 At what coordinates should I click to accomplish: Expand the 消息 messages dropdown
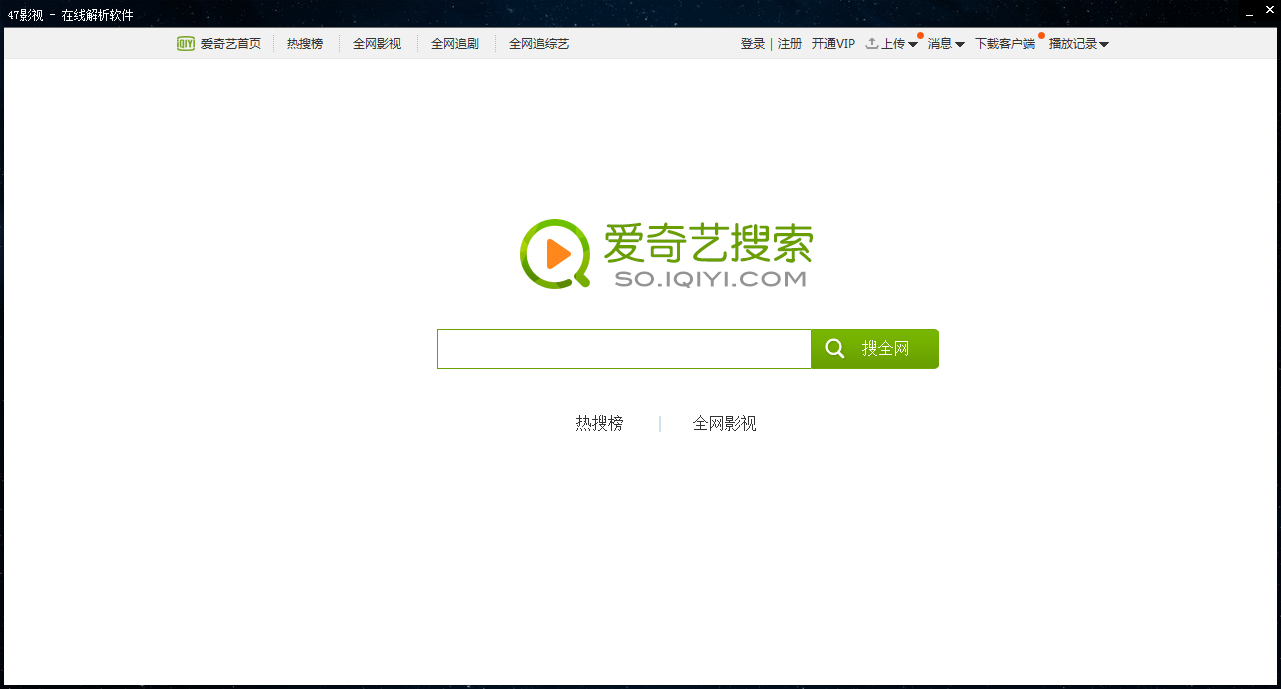[x=945, y=44]
